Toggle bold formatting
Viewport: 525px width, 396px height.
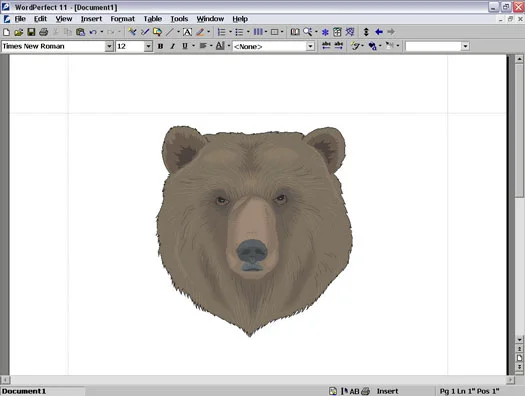click(160, 46)
